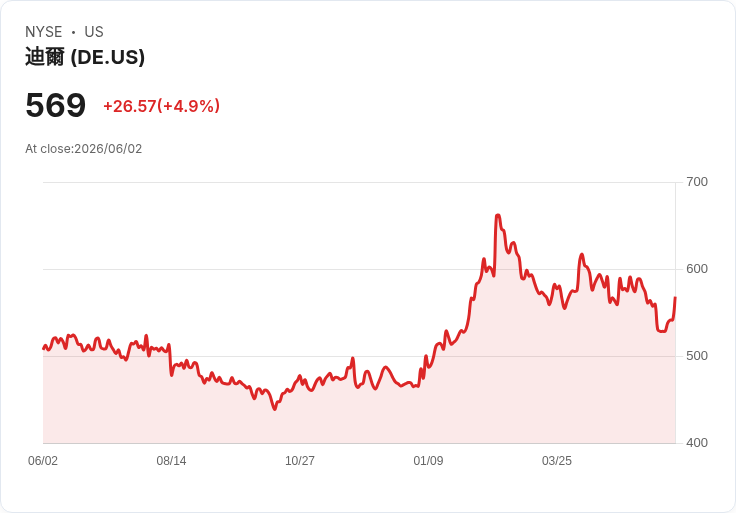
Task: Click the 01/09 x-axis date label
Action: click(428, 461)
